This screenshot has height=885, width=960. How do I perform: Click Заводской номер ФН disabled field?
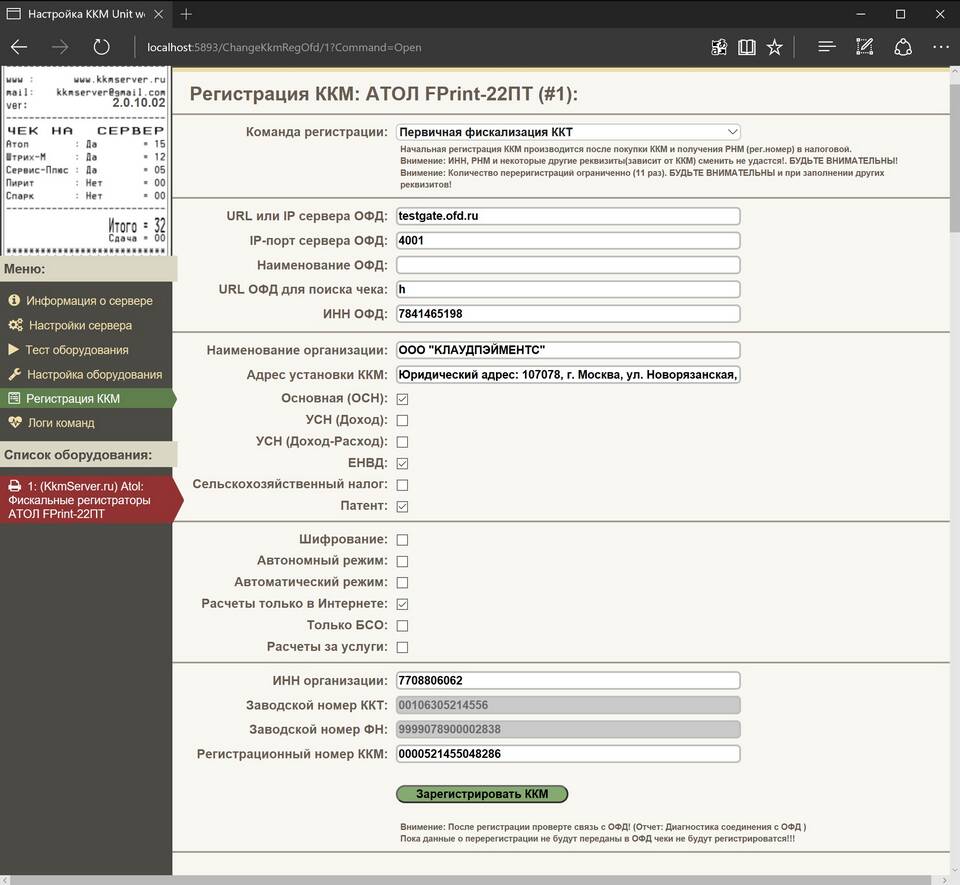tap(568, 730)
